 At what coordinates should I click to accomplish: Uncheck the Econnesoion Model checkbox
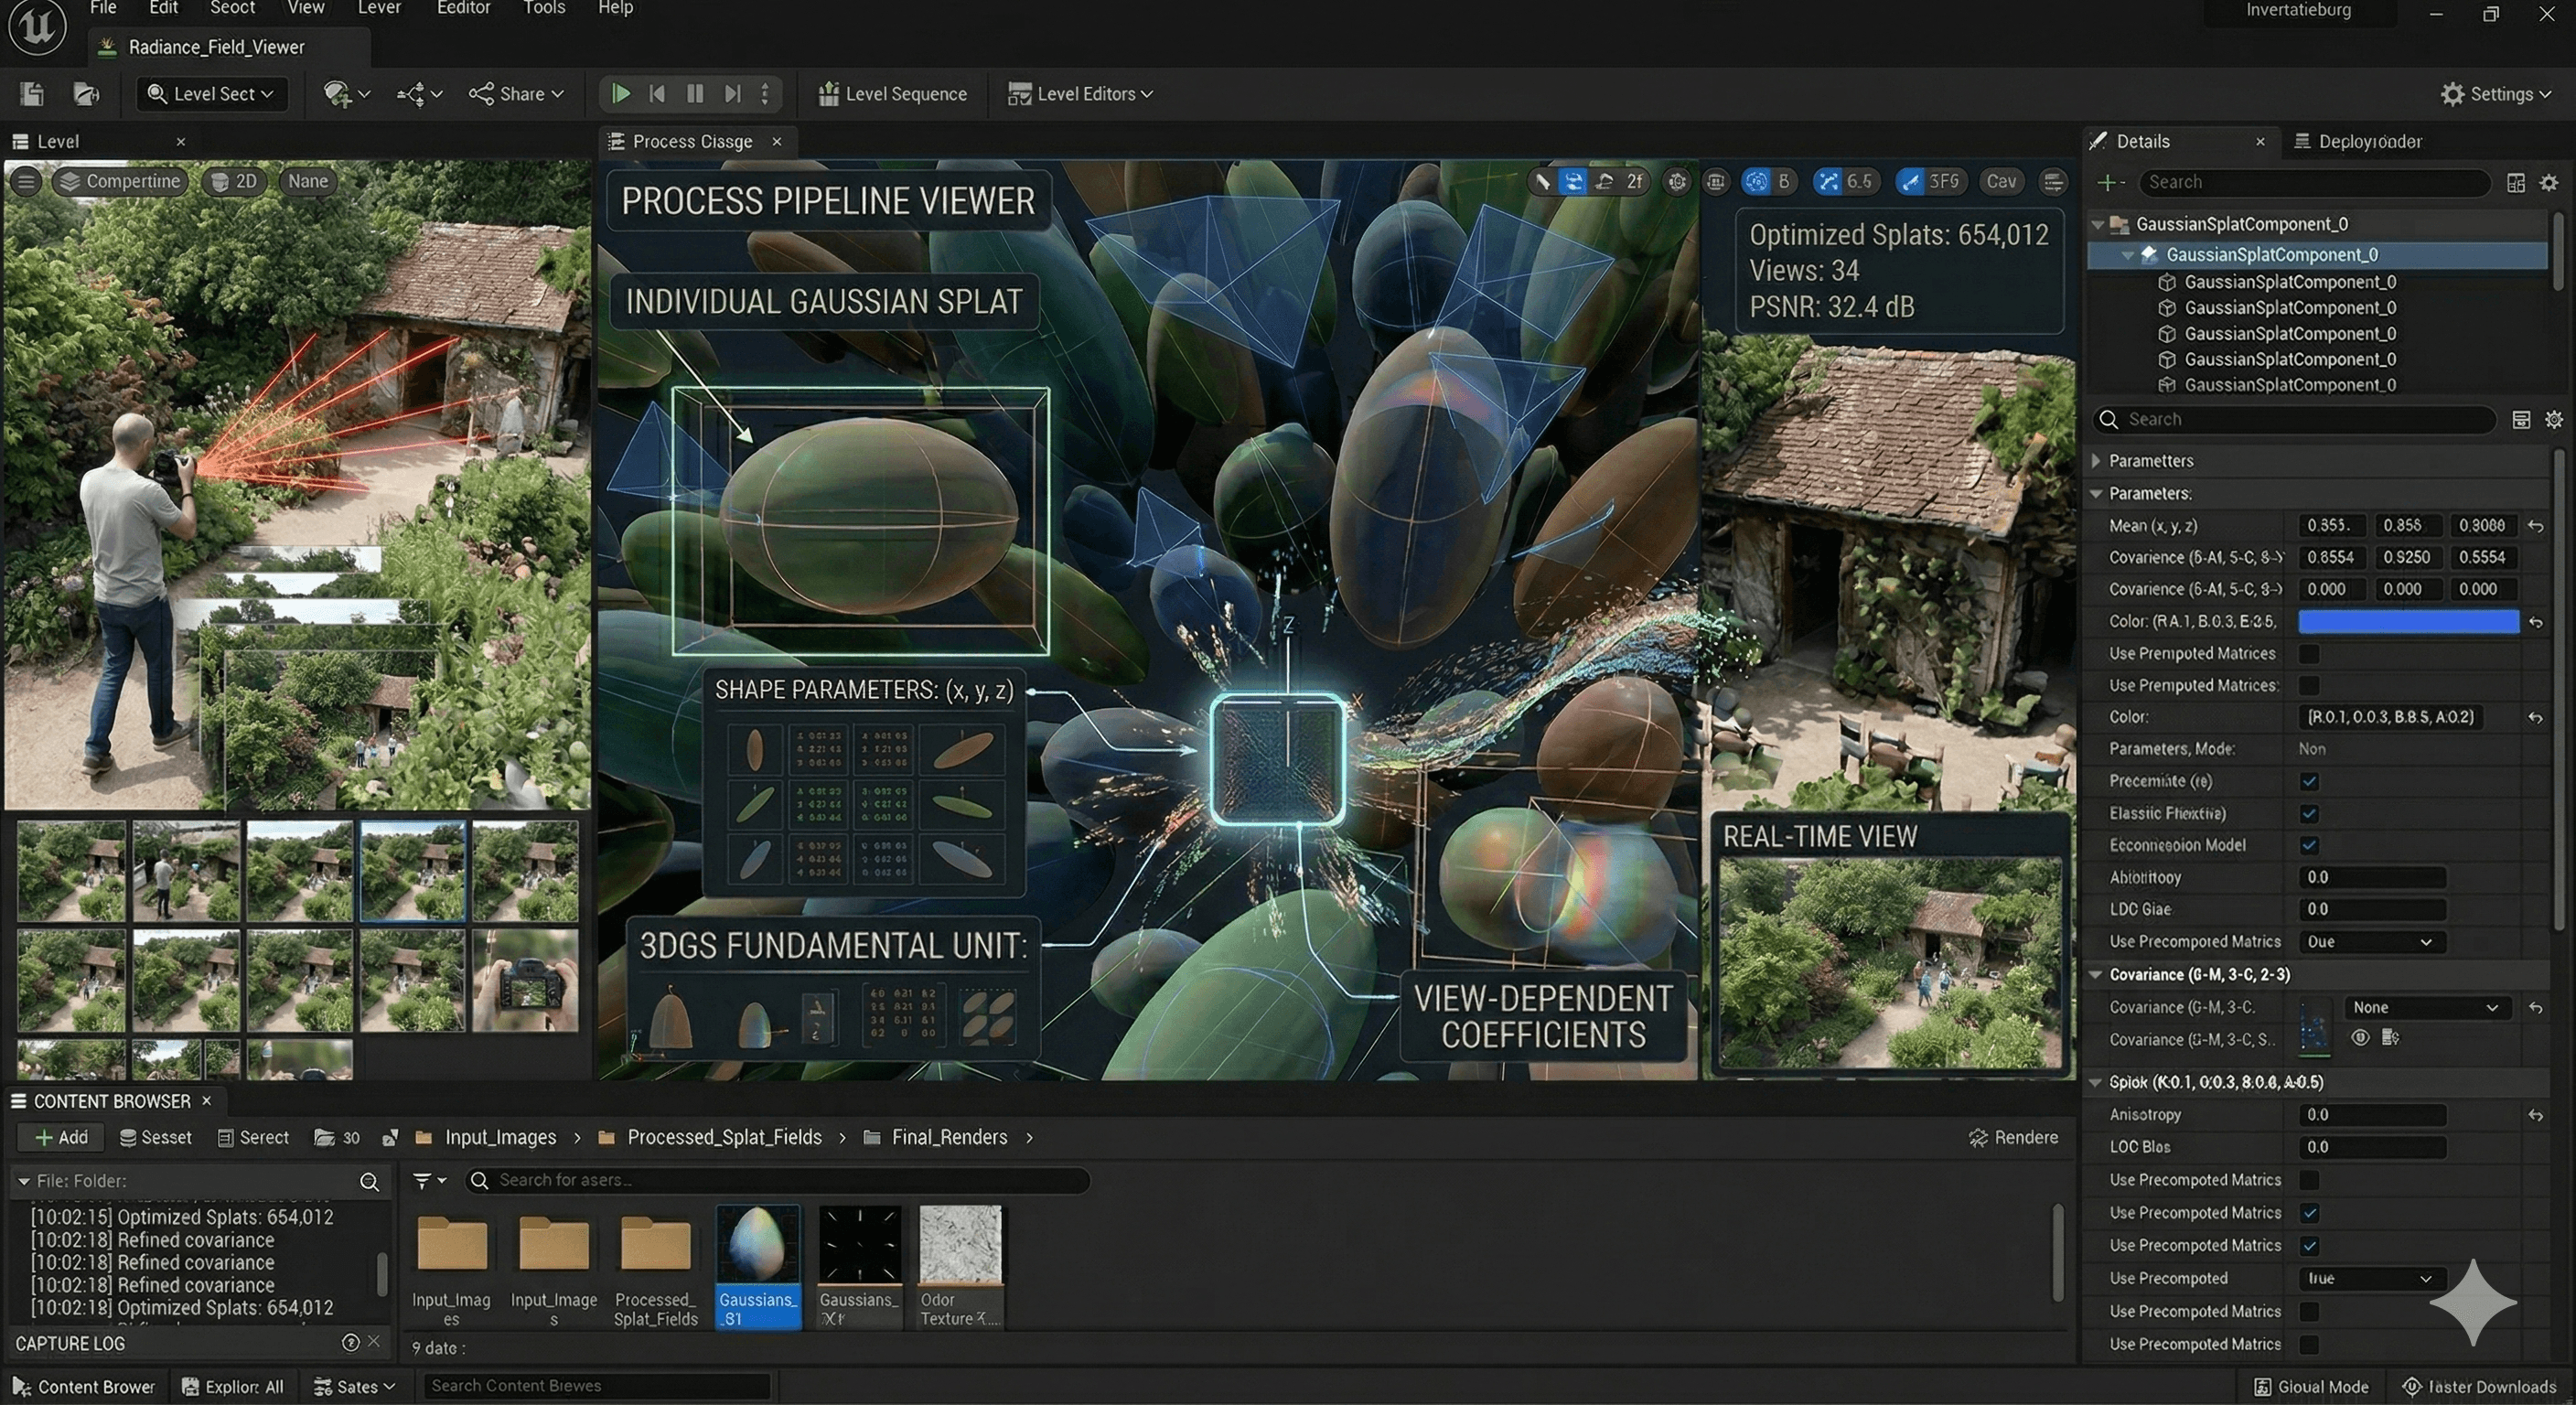[x=2309, y=846]
